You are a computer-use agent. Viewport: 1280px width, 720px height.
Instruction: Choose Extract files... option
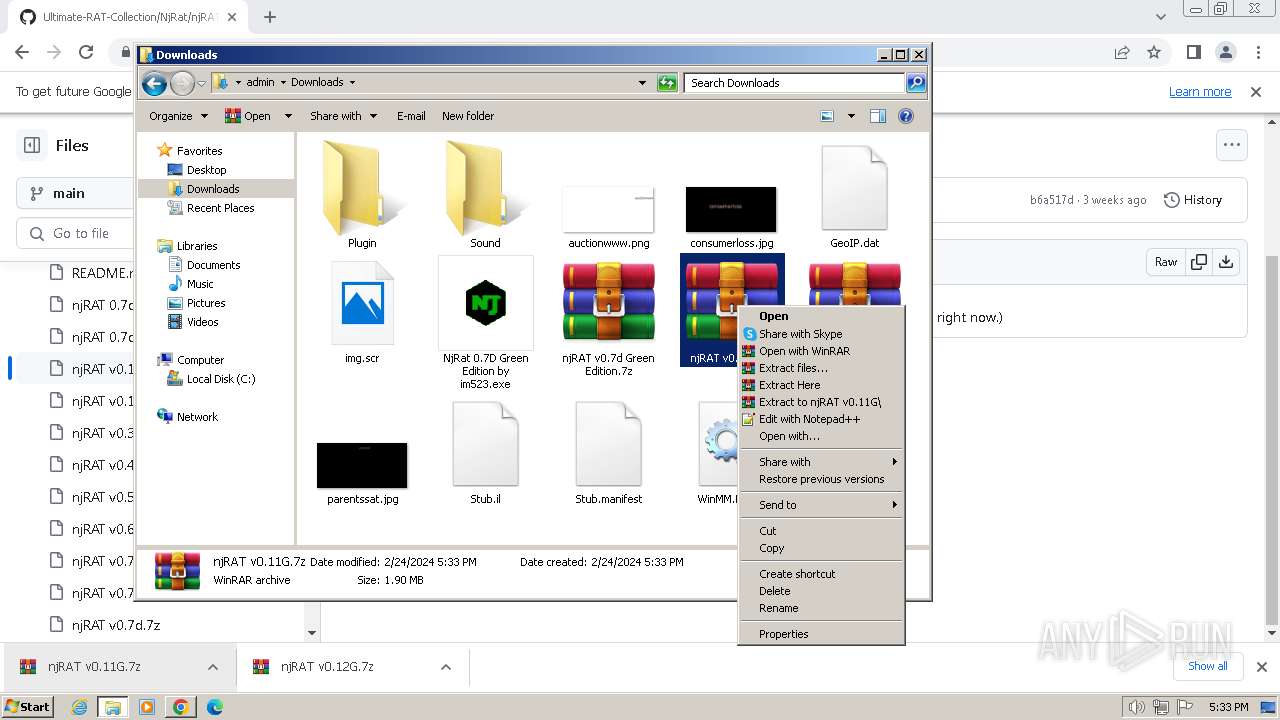821,368
